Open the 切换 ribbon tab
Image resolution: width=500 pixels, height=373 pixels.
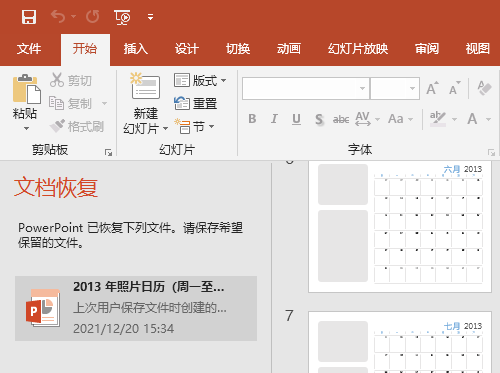[x=238, y=49]
